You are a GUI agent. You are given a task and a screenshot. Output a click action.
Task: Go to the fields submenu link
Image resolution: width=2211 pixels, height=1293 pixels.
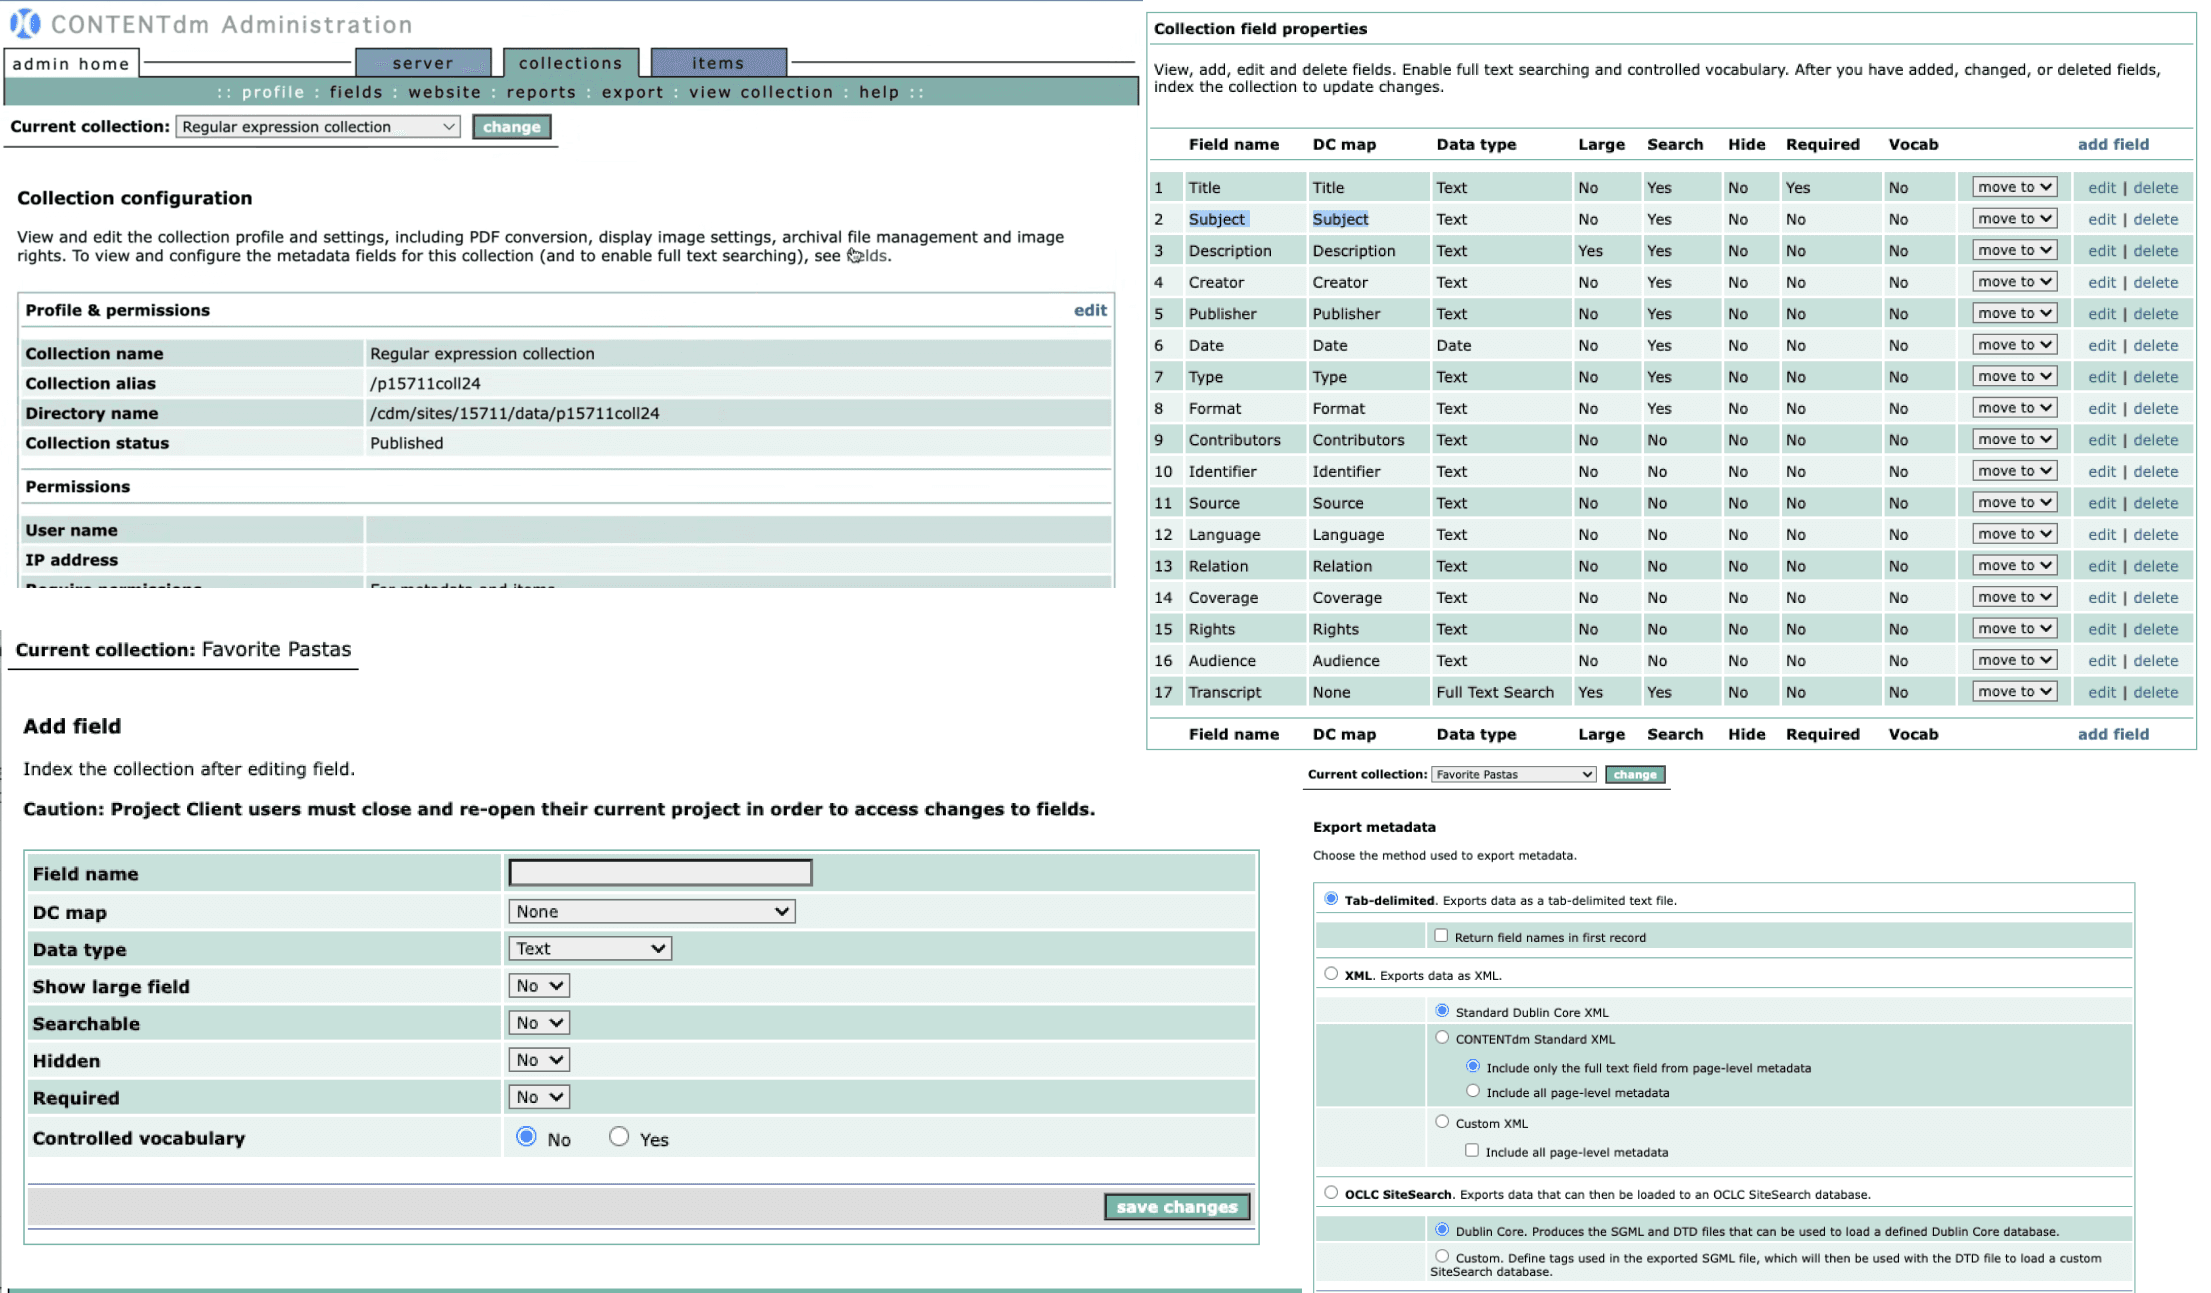pos(356,92)
